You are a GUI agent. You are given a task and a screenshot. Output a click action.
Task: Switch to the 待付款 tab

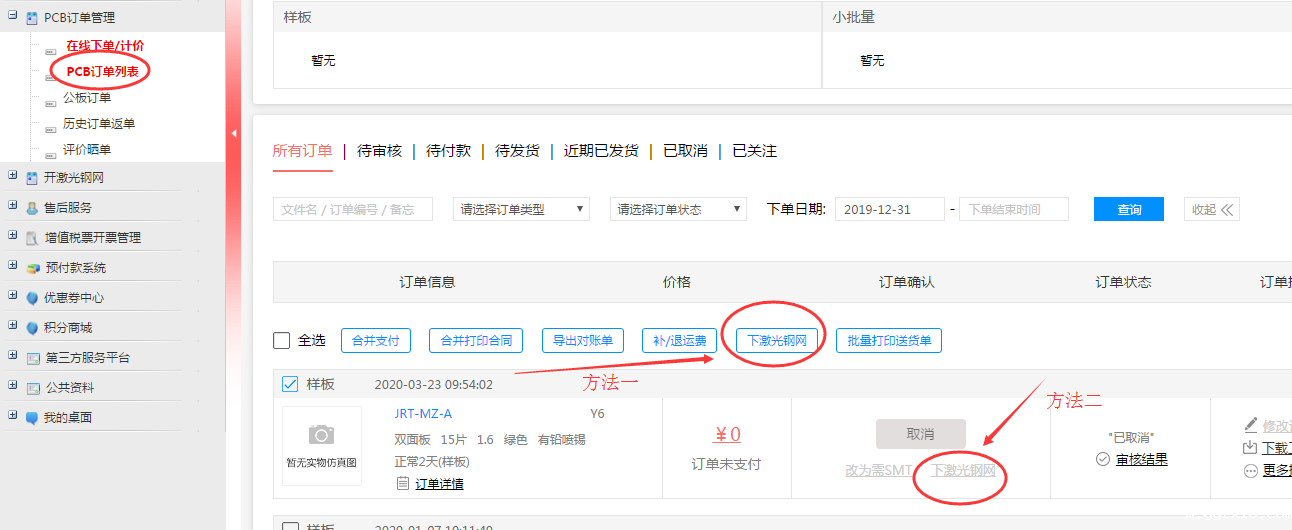[x=448, y=151]
